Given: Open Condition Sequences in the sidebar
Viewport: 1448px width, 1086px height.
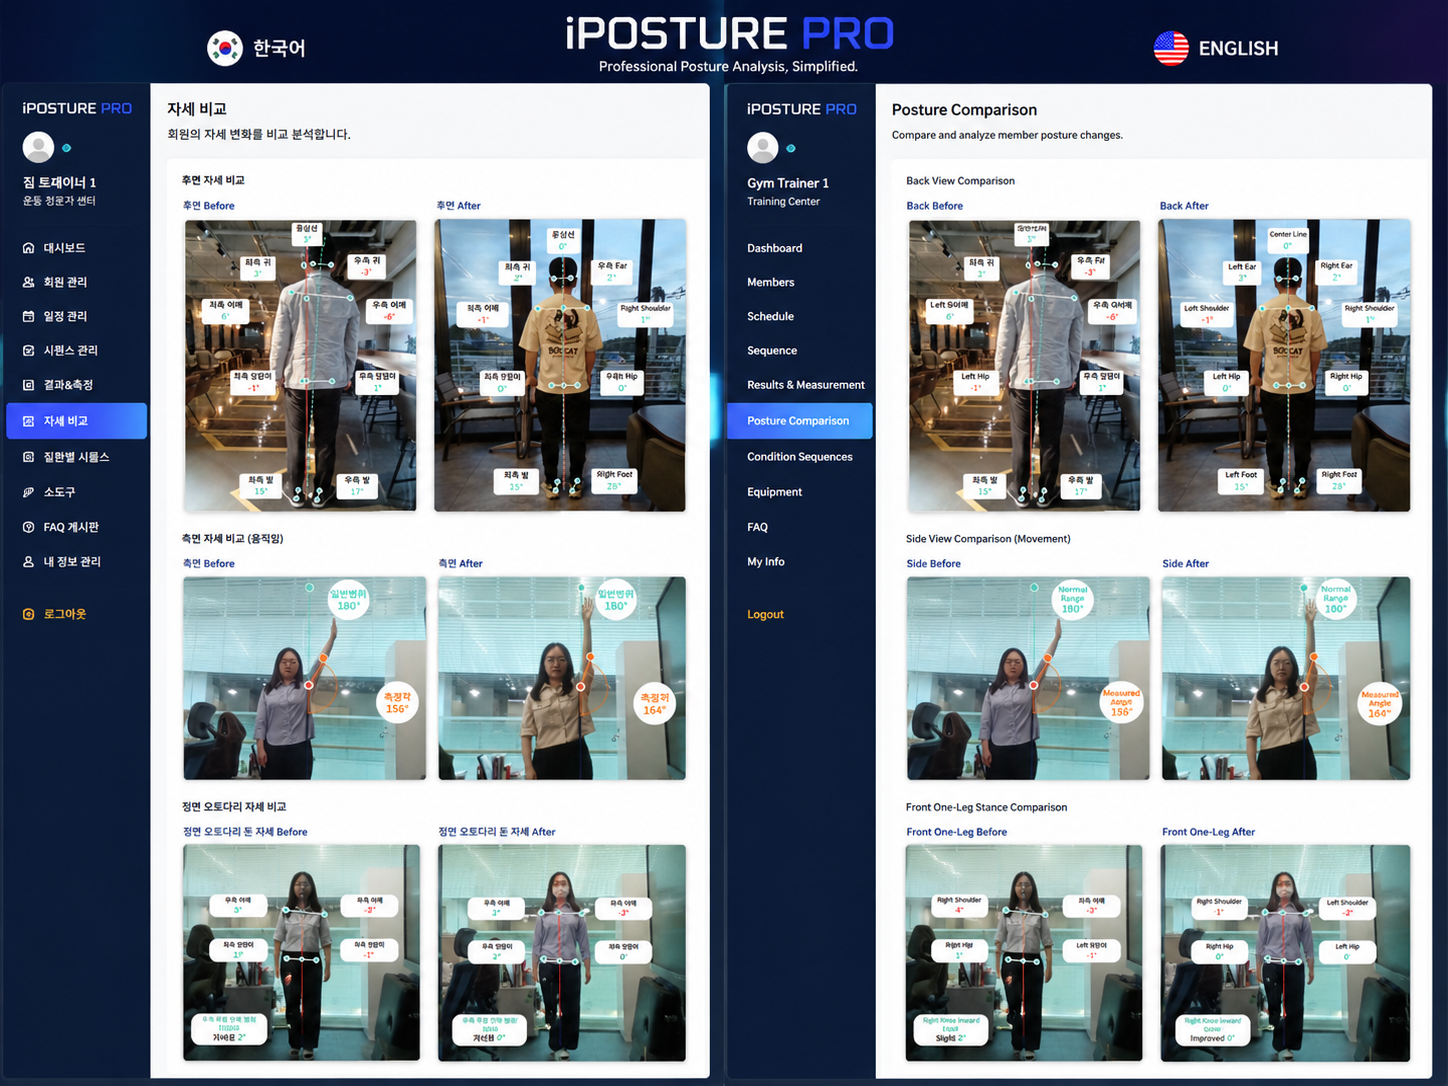Looking at the screenshot, I should (800, 457).
